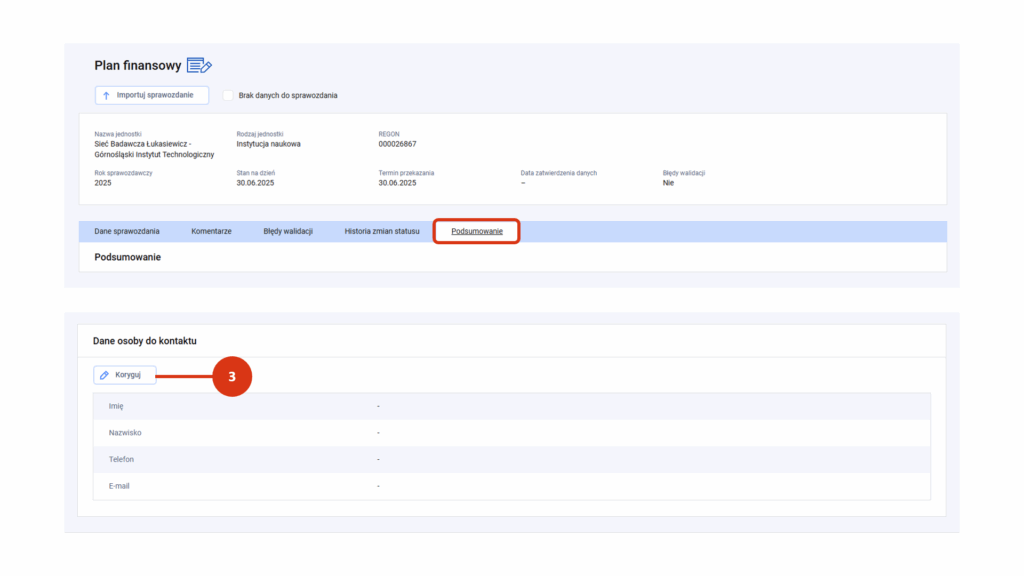Open the Błędy walidacji tab

click(x=288, y=231)
